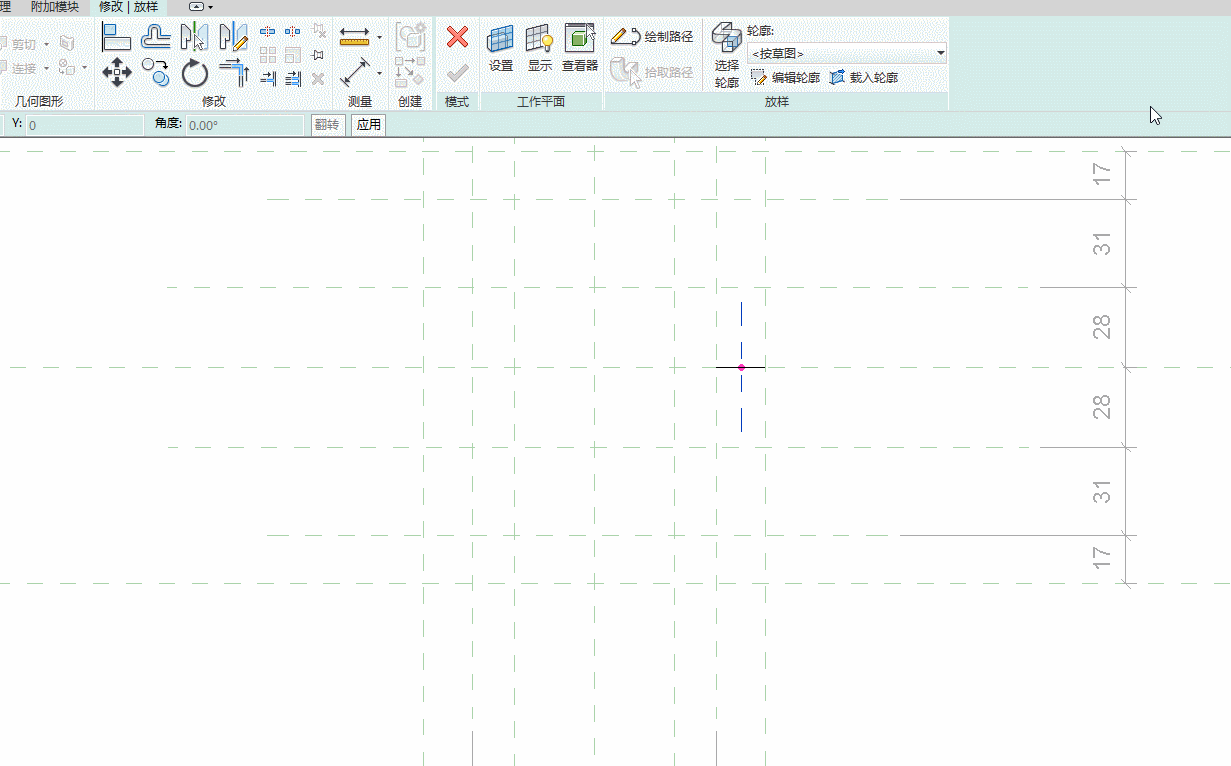The image size is (1231, 766).
Task: Open work plane 设置 (Set)
Action: 500,48
